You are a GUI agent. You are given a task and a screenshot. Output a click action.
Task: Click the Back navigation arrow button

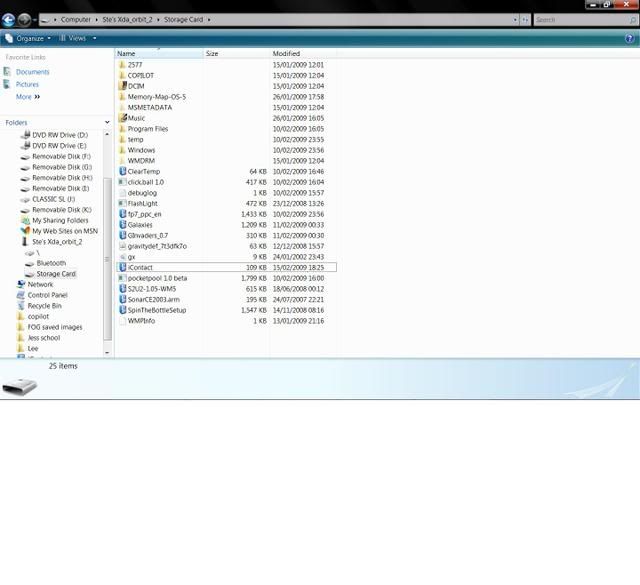[9, 19]
